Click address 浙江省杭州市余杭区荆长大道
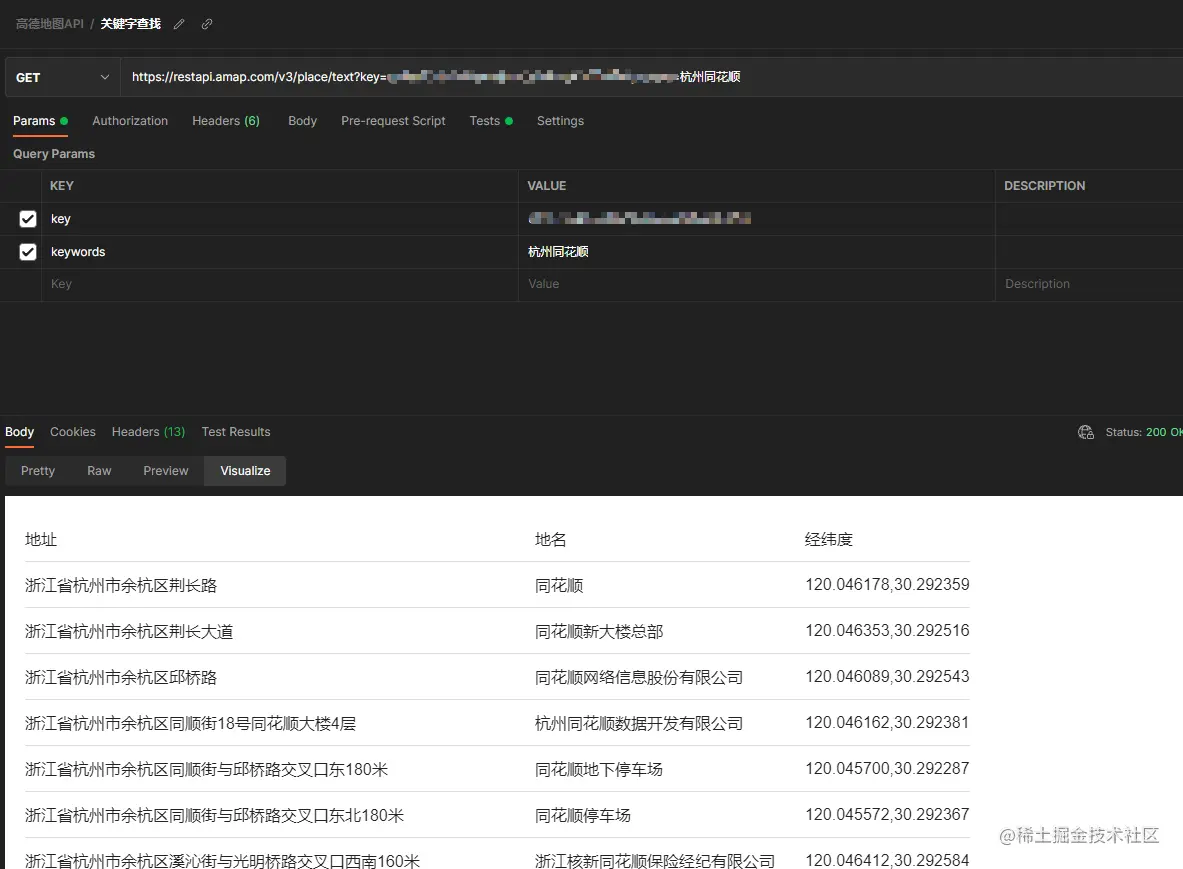This screenshot has width=1183, height=869. point(129,631)
